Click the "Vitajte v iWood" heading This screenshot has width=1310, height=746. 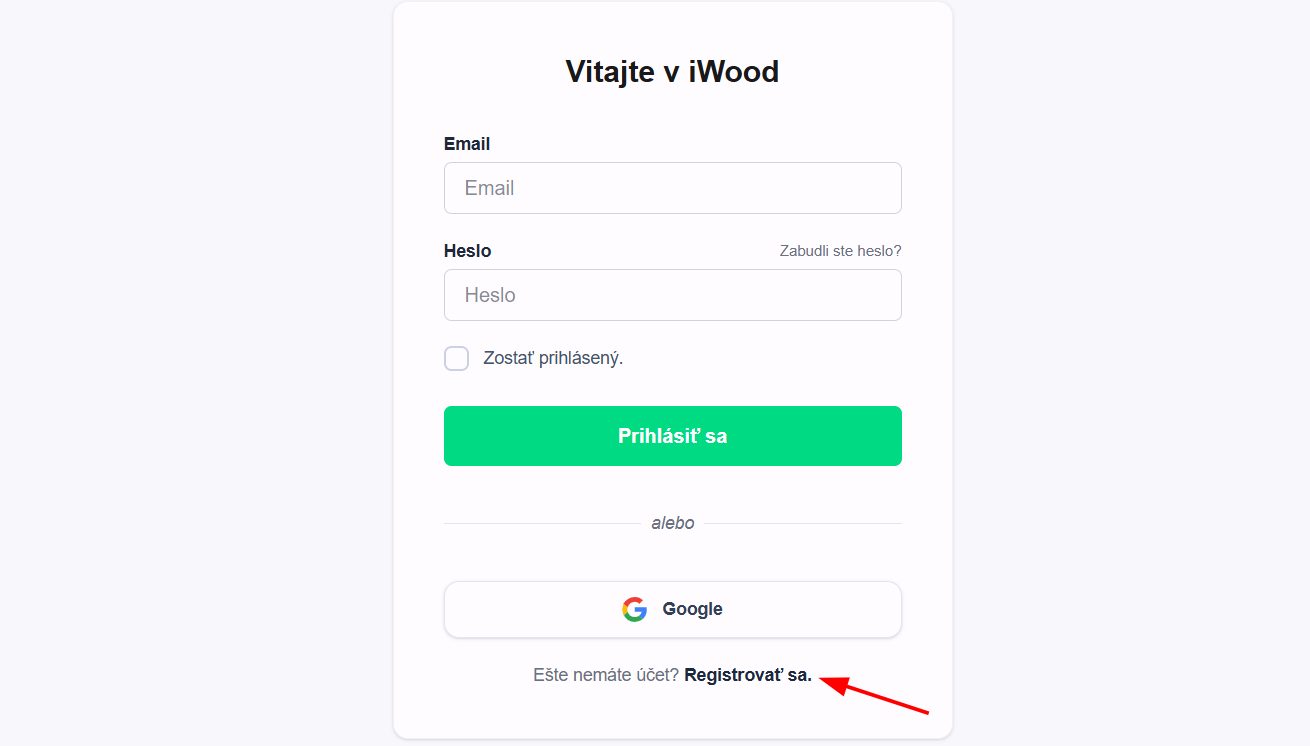tap(672, 72)
